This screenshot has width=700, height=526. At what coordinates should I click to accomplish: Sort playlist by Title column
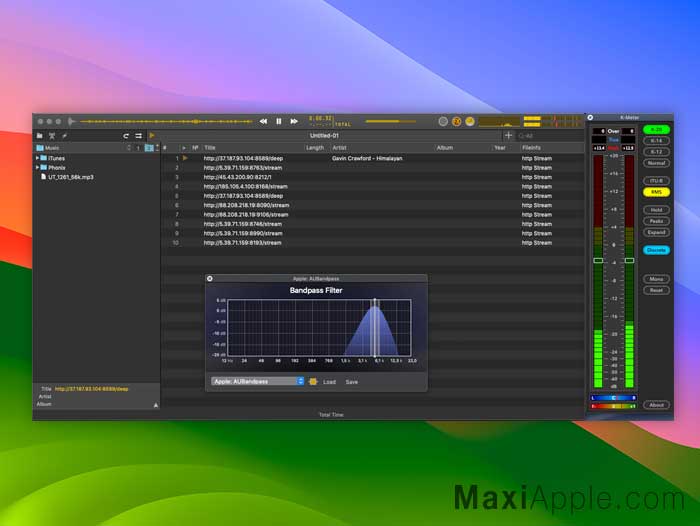tap(209, 148)
